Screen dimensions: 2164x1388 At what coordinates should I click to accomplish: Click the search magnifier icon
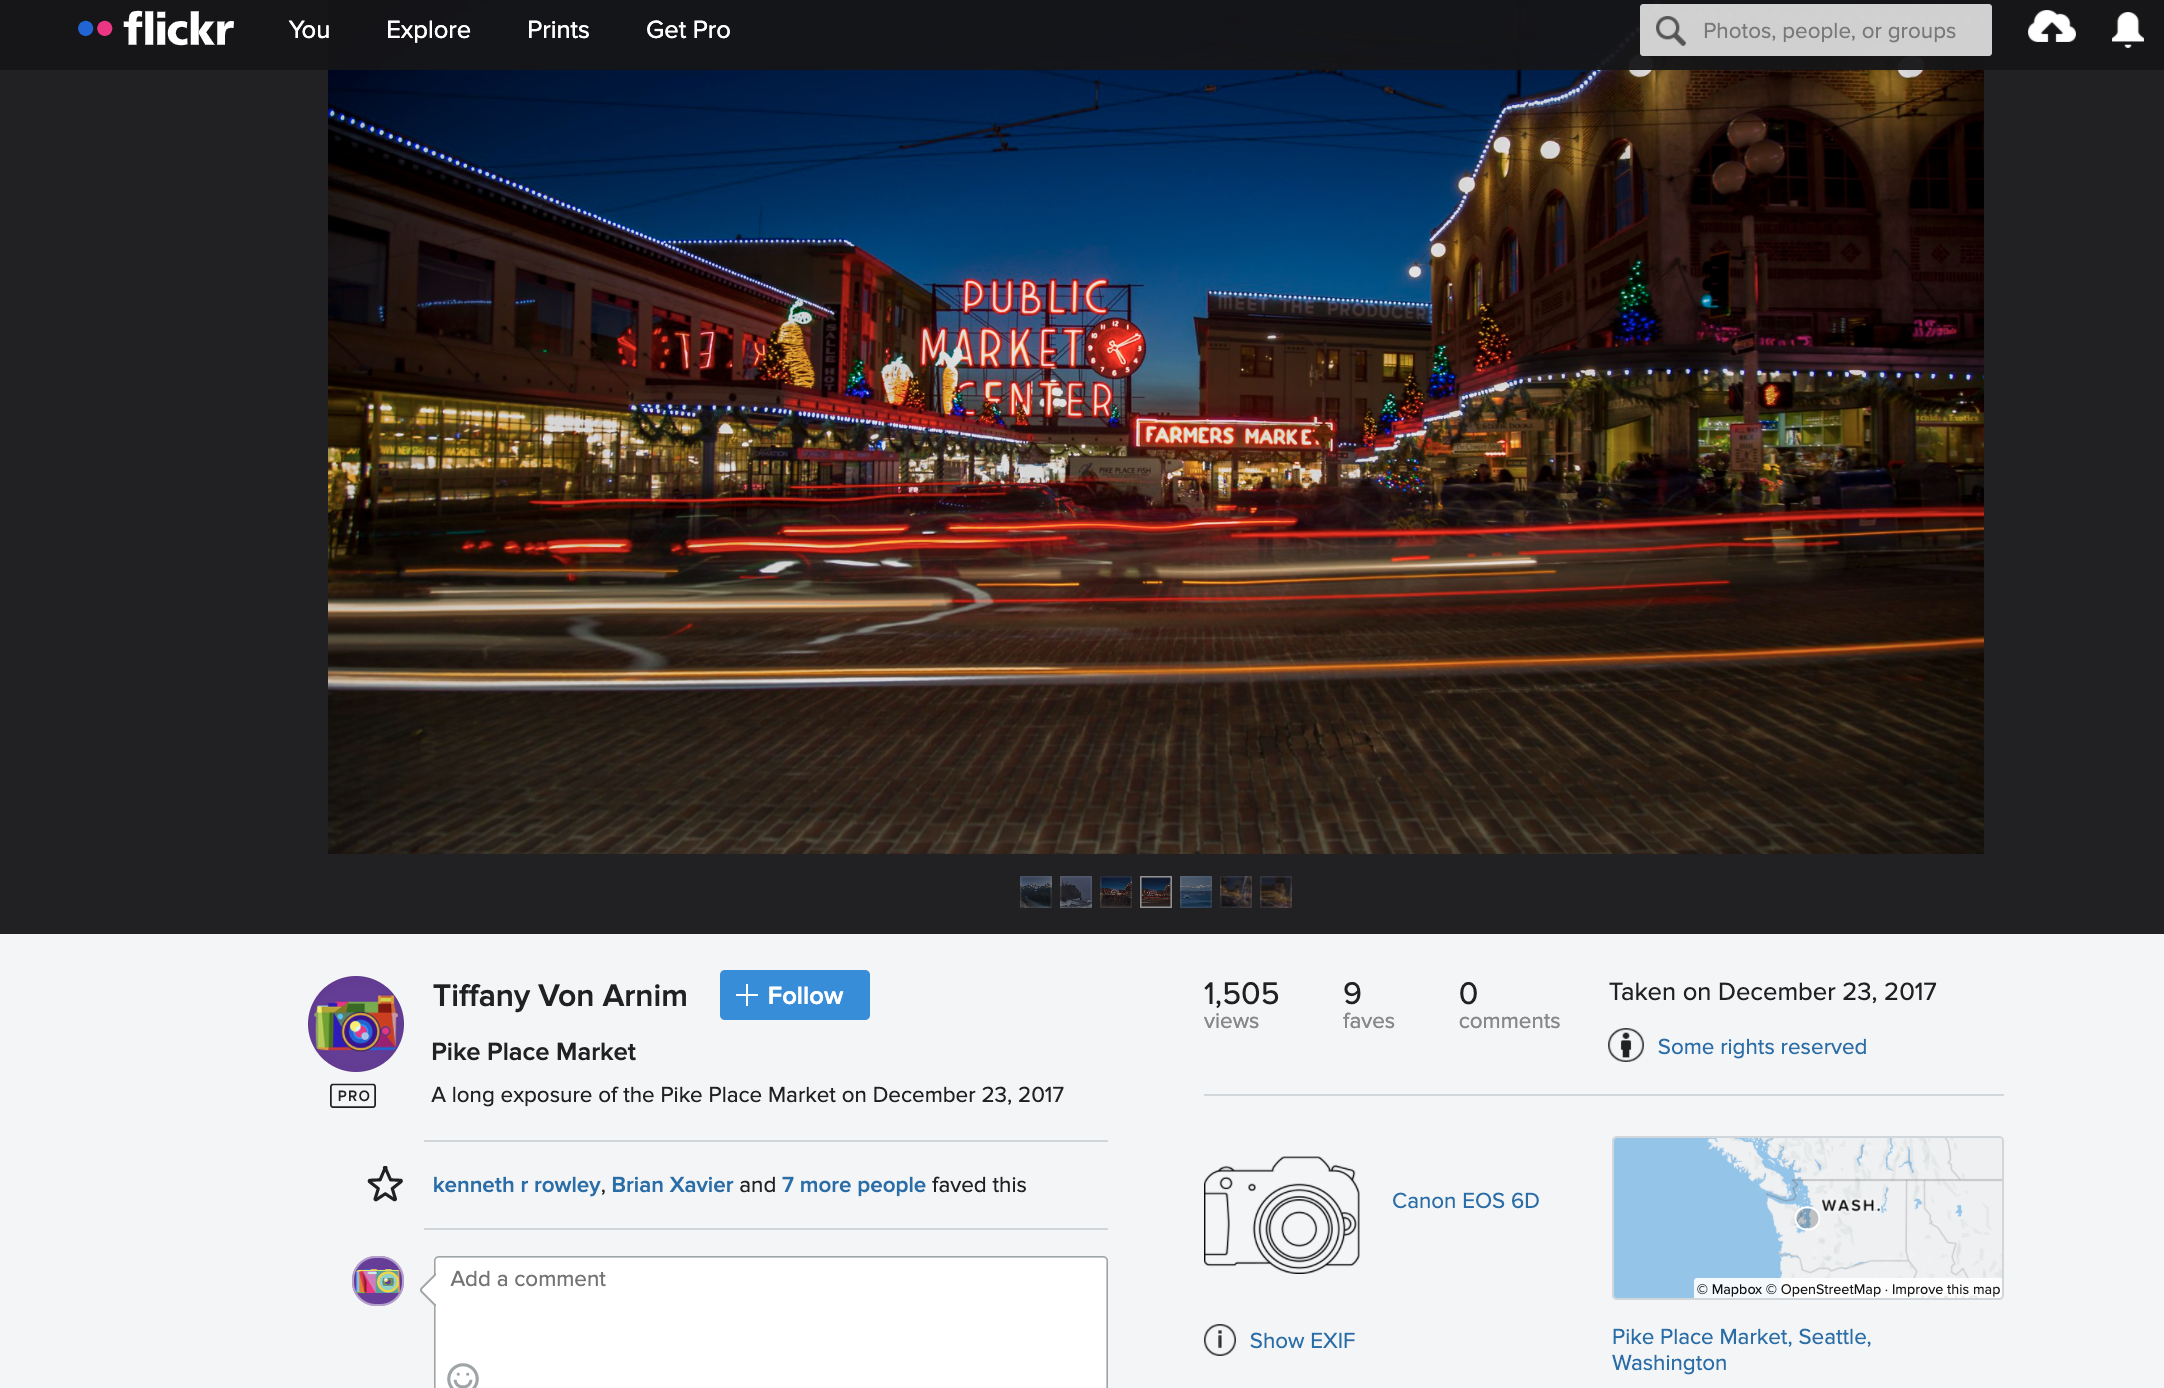[1670, 30]
